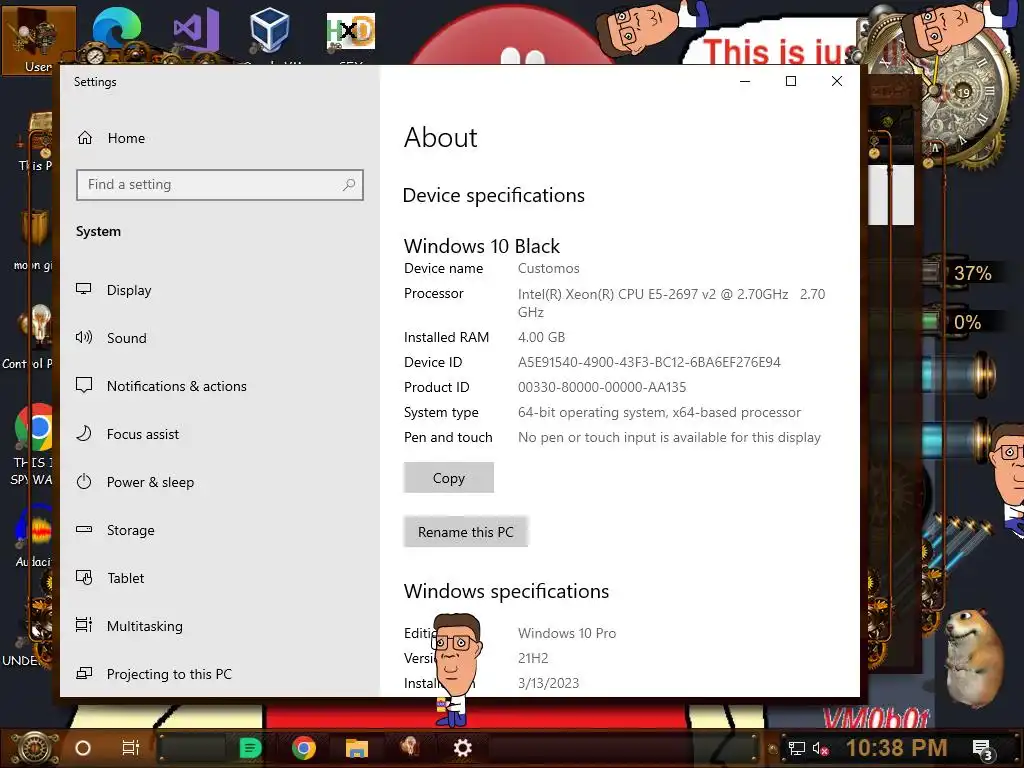Click the Rename this PC button

point(466,532)
